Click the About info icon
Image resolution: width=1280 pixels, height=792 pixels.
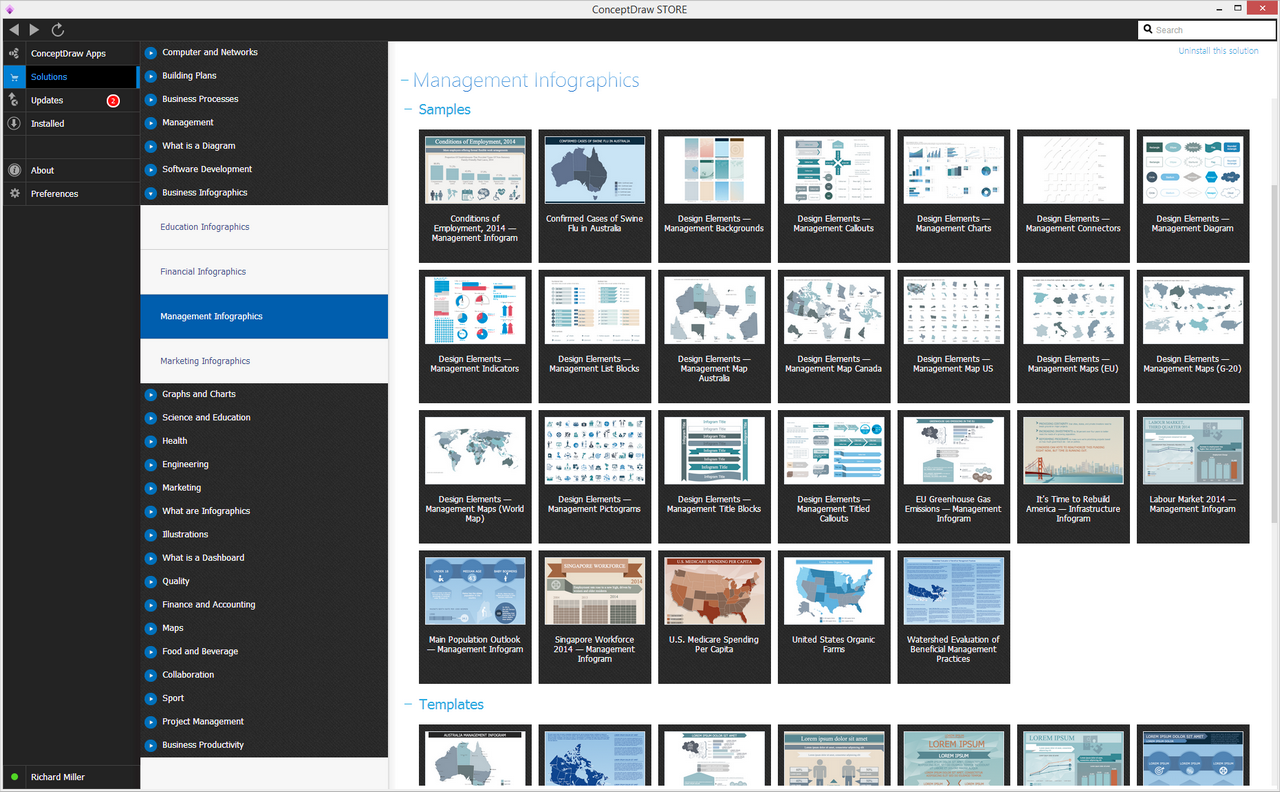(14, 170)
